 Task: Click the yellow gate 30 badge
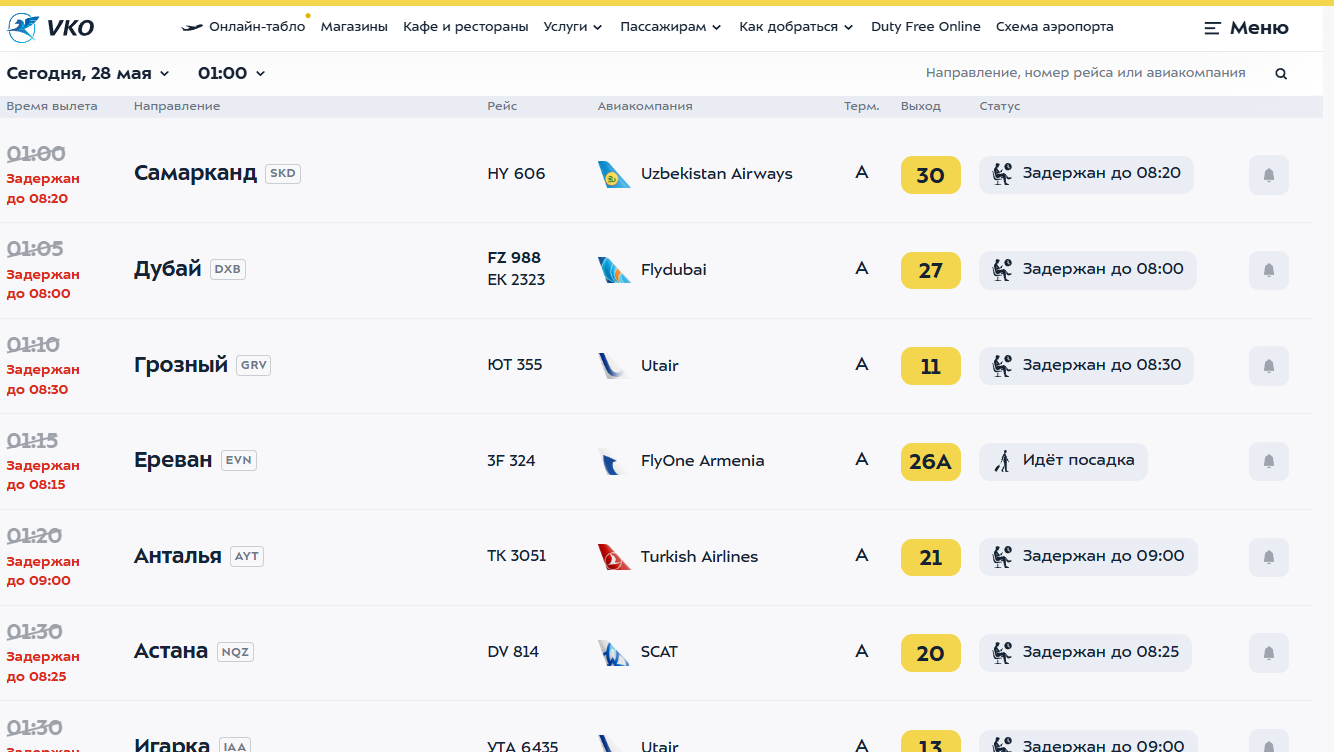coord(930,175)
